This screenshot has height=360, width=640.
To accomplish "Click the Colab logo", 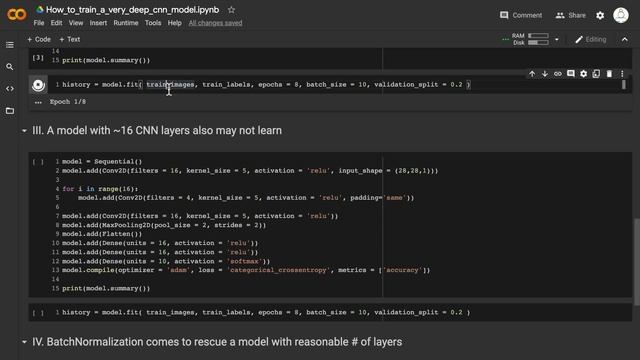I will (16, 15).
